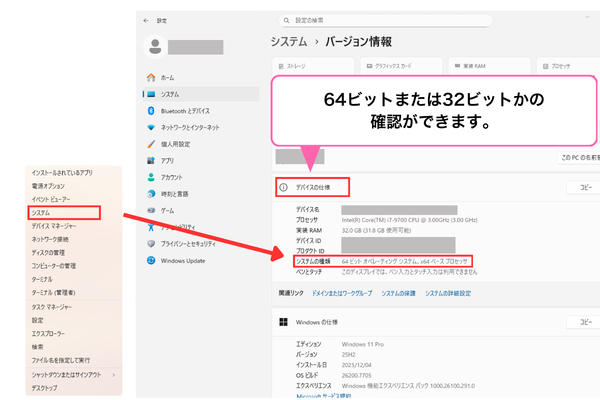Click the Bluetooth icon in sidebar

tap(151, 111)
